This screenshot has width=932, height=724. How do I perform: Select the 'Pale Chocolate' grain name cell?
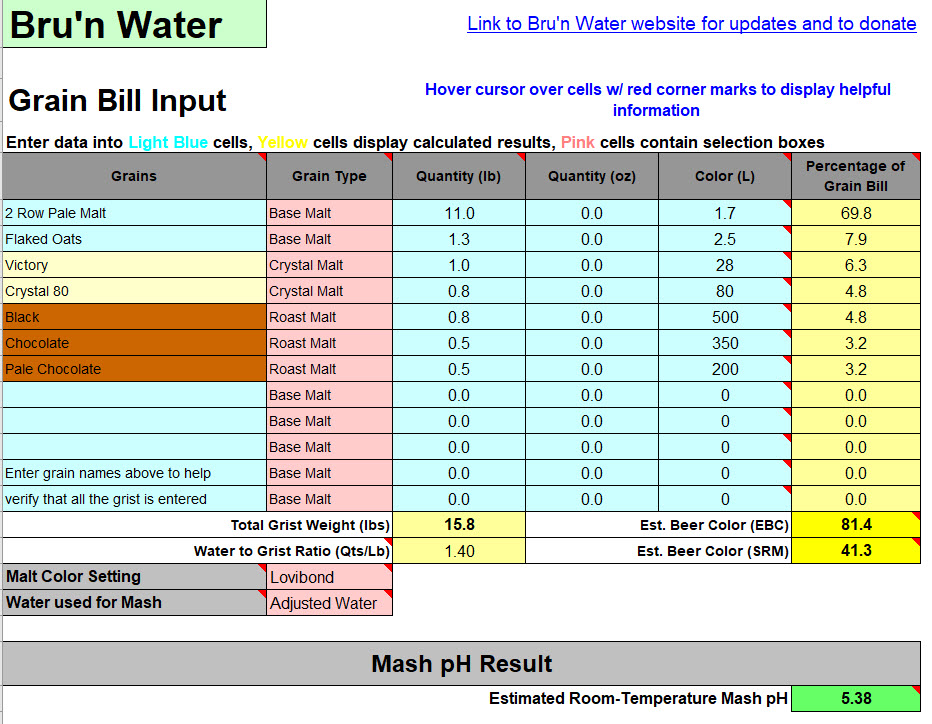[x=134, y=369]
